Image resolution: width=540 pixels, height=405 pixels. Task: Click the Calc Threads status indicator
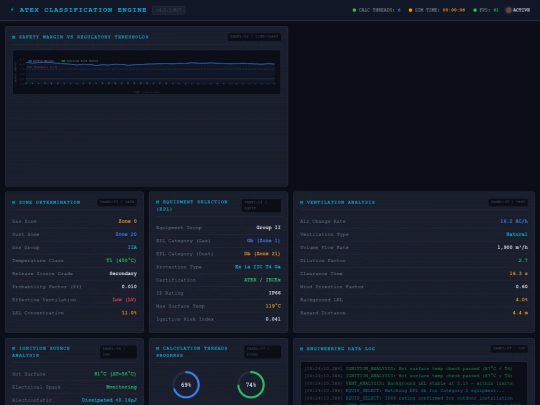click(x=376, y=10)
